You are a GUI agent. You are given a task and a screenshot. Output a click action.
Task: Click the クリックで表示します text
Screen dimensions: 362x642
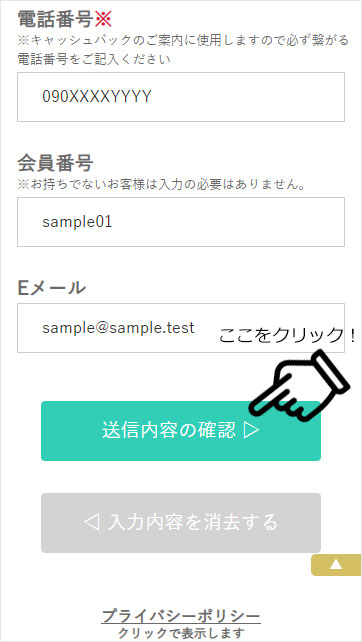click(x=181, y=633)
